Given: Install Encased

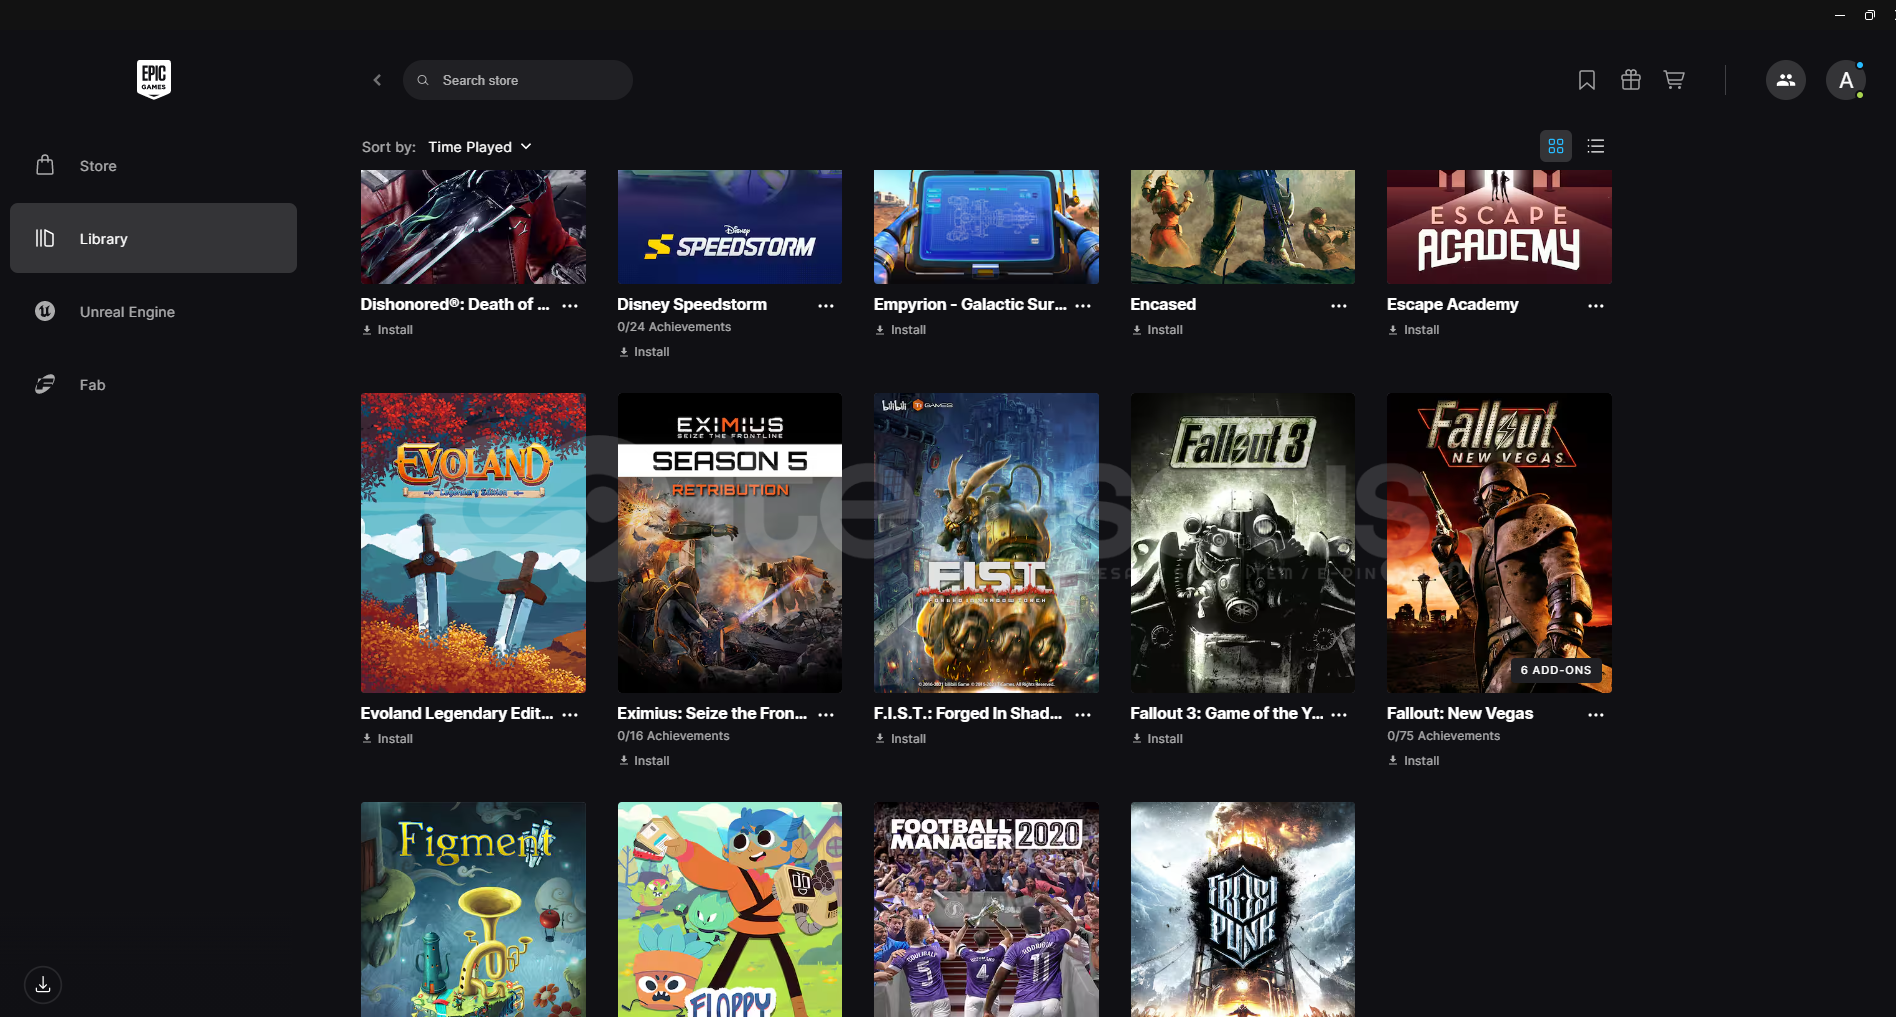Looking at the screenshot, I should click(1157, 330).
